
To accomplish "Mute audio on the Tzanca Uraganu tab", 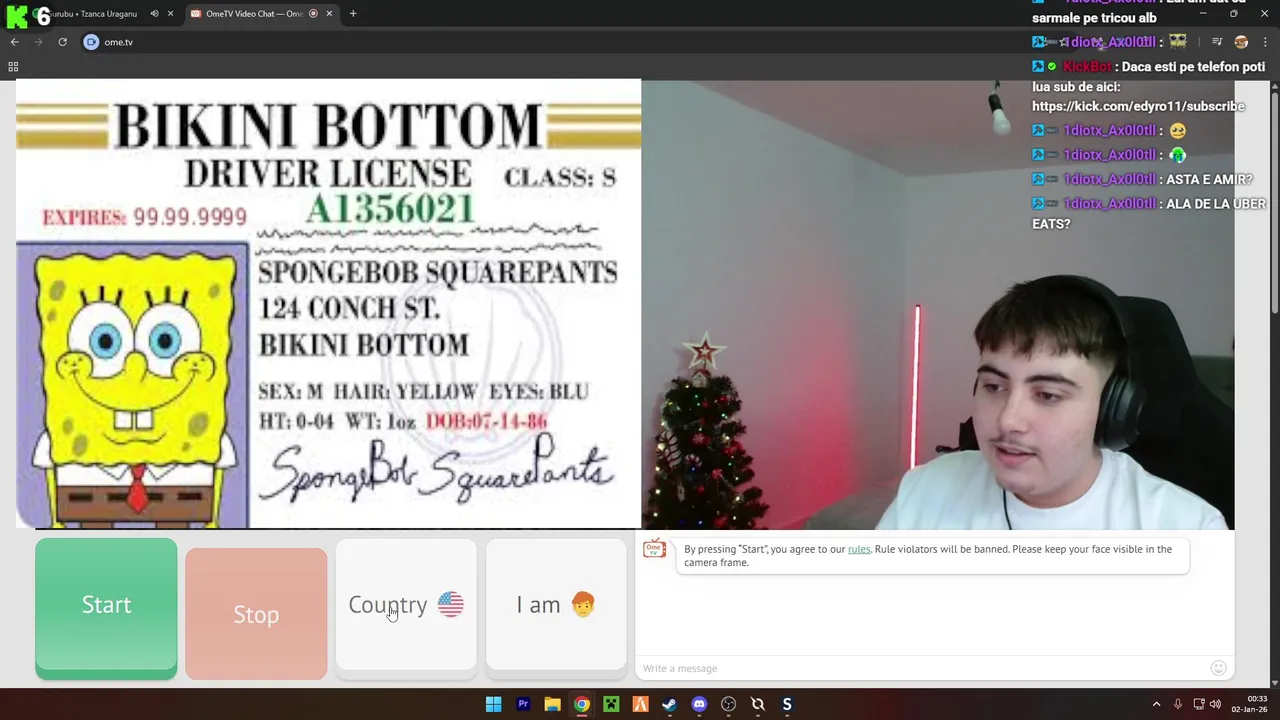I will coord(154,14).
